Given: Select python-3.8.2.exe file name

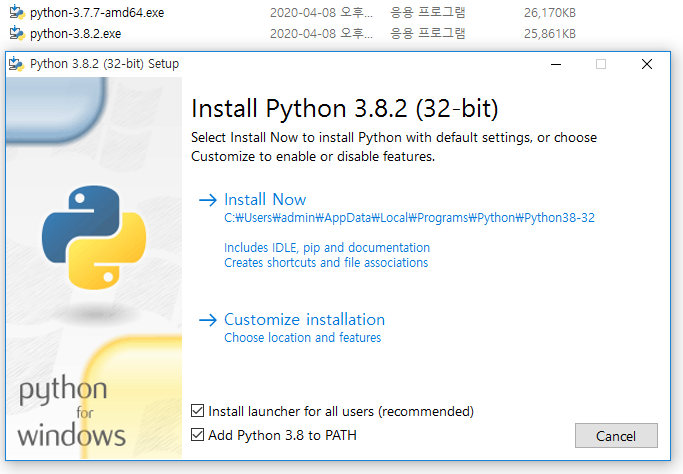Looking at the screenshot, I should [75, 34].
